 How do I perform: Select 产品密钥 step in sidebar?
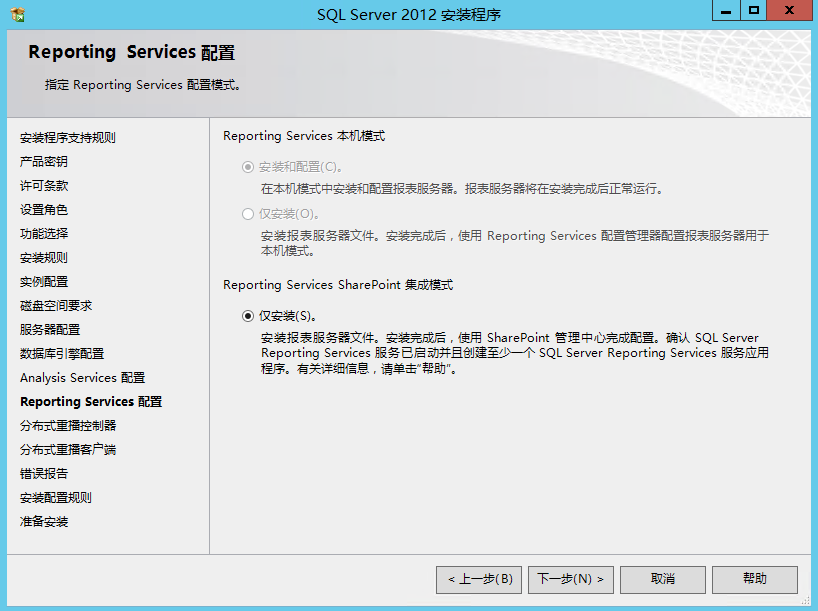point(44,162)
